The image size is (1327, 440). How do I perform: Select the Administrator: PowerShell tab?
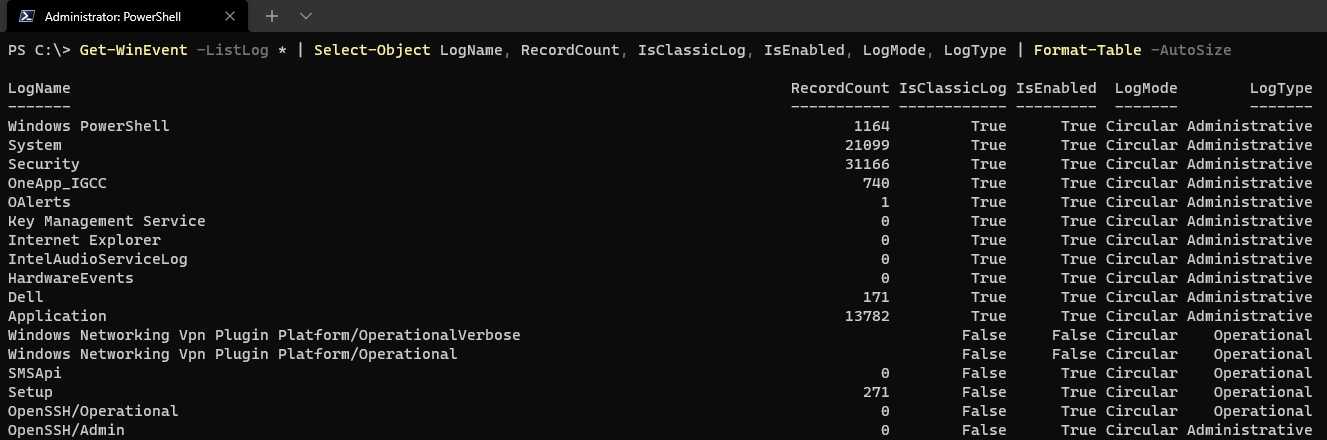pyautogui.click(x=127, y=16)
